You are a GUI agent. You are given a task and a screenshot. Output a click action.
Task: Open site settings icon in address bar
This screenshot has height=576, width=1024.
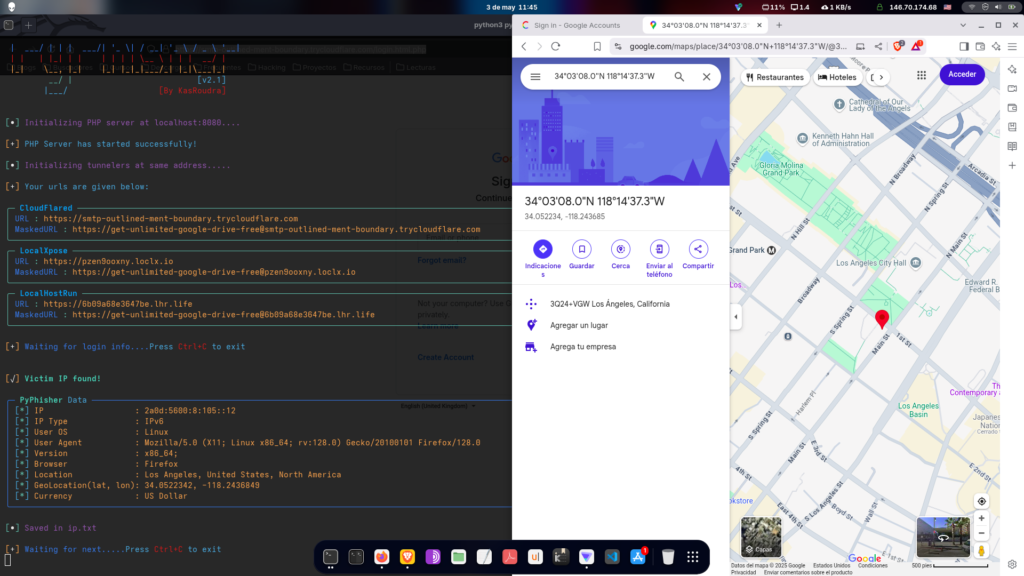click(x=618, y=46)
